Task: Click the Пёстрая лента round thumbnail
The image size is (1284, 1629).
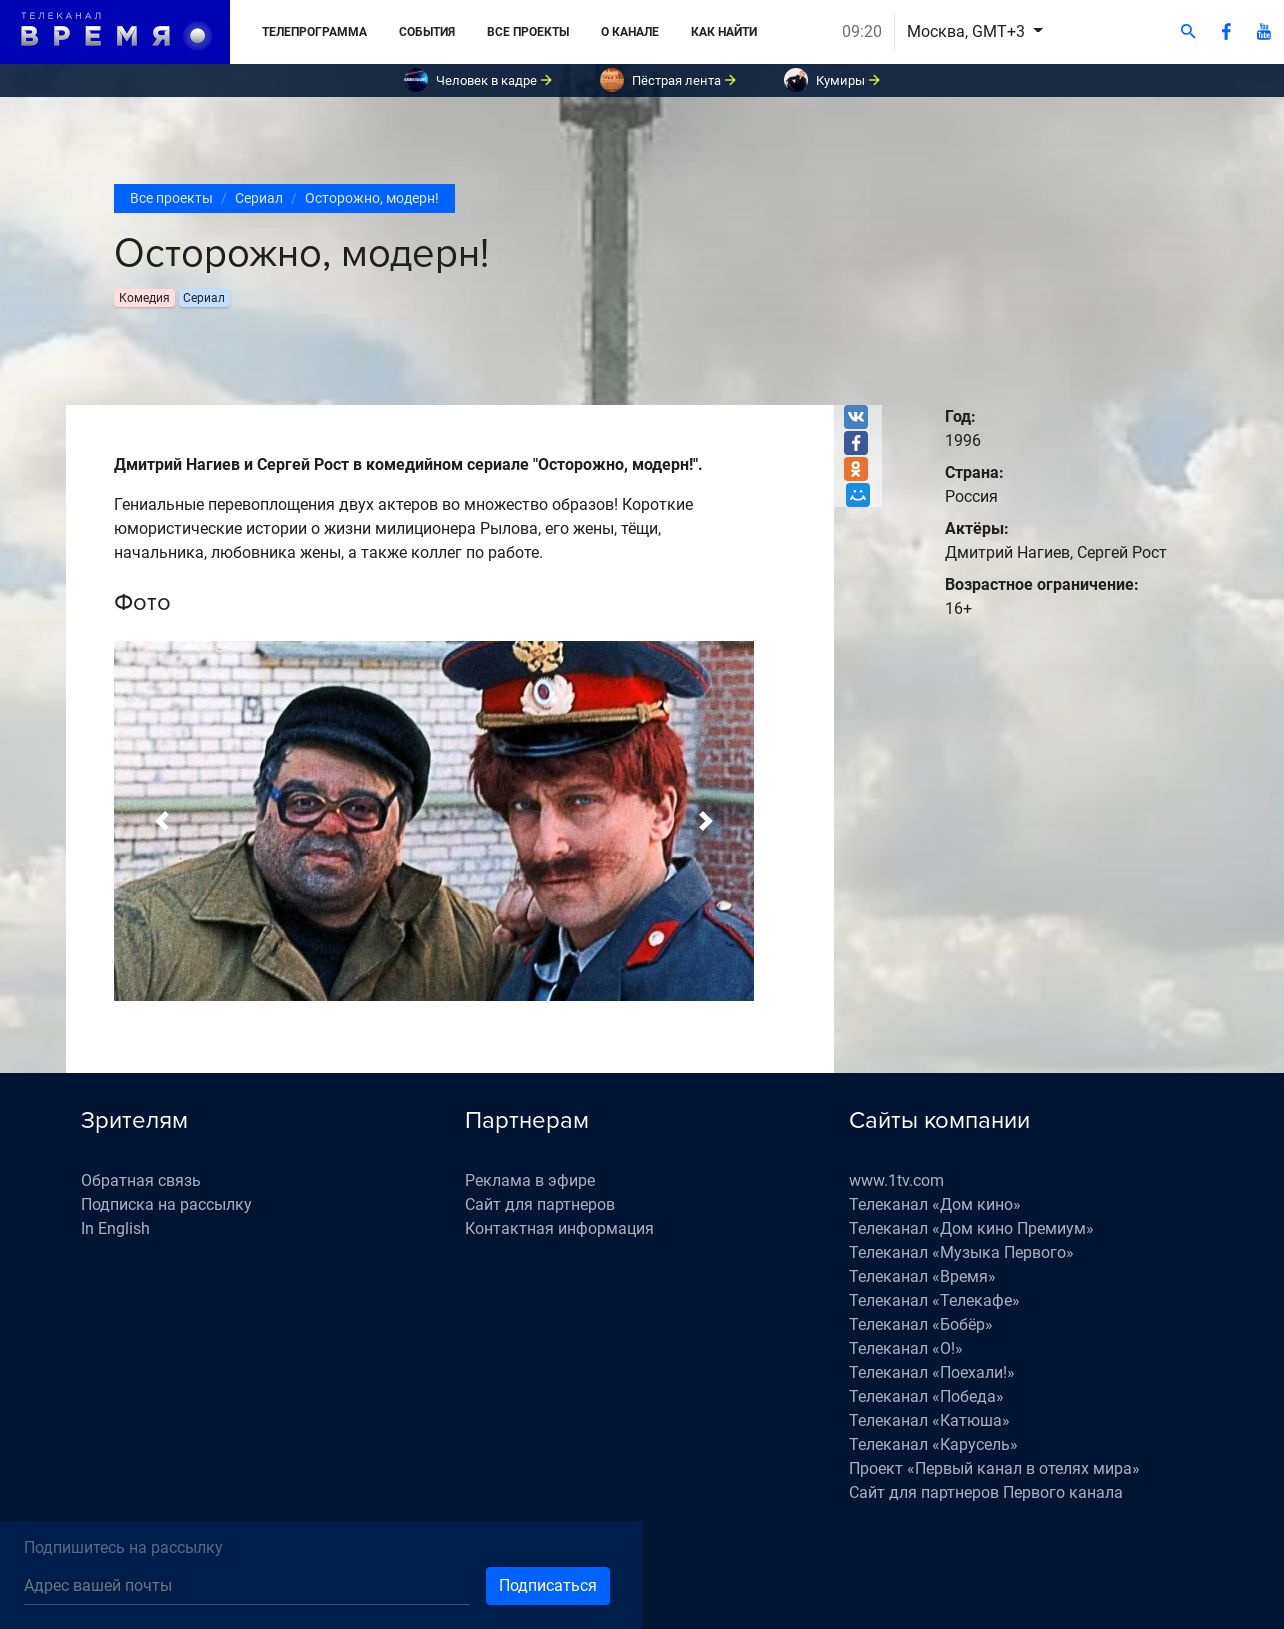Action: pos(612,80)
